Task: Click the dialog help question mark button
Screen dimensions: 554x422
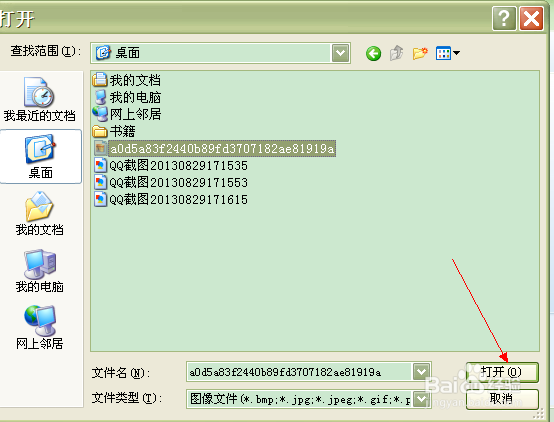Action: [x=504, y=18]
